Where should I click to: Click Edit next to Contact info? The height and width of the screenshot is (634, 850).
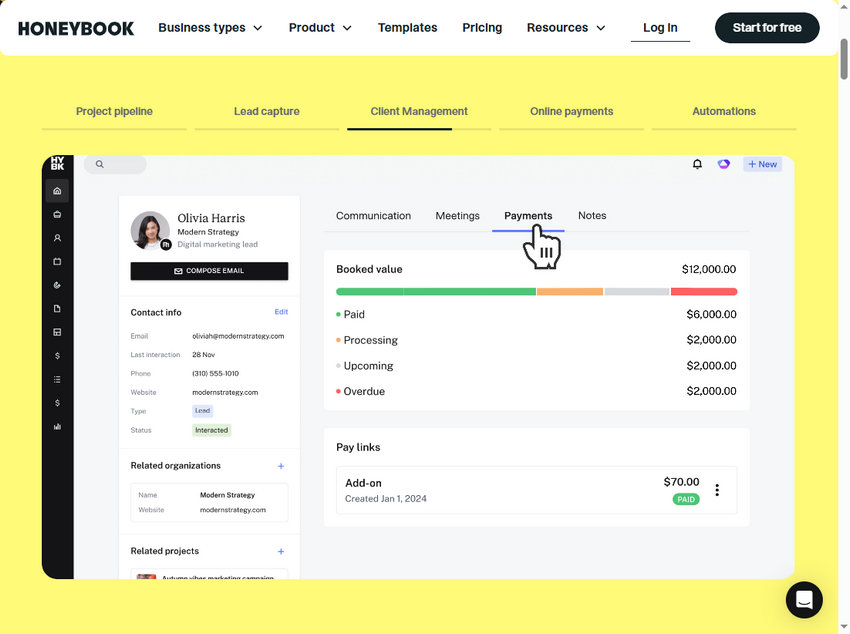[x=281, y=312]
